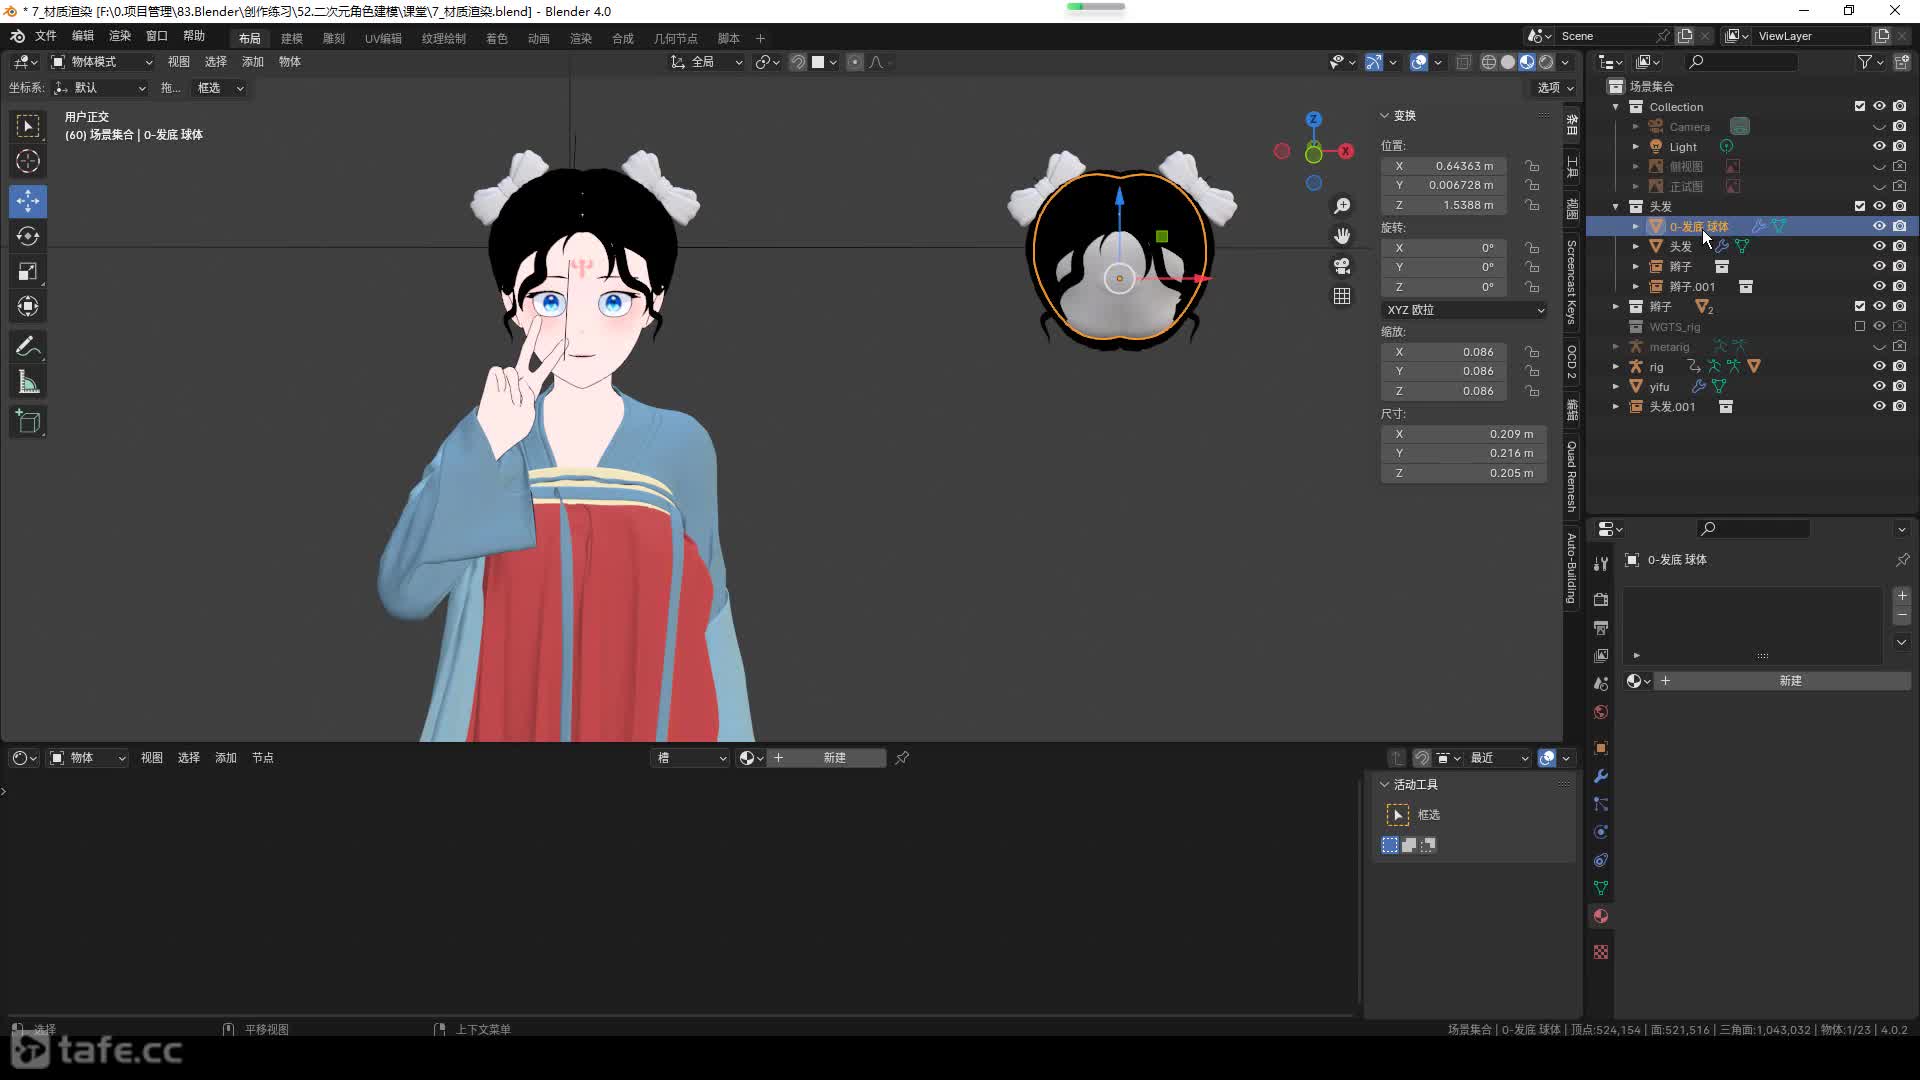This screenshot has height=1080, width=1920.
Task: Select the Add Cube tool
Action: click(x=28, y=422)
